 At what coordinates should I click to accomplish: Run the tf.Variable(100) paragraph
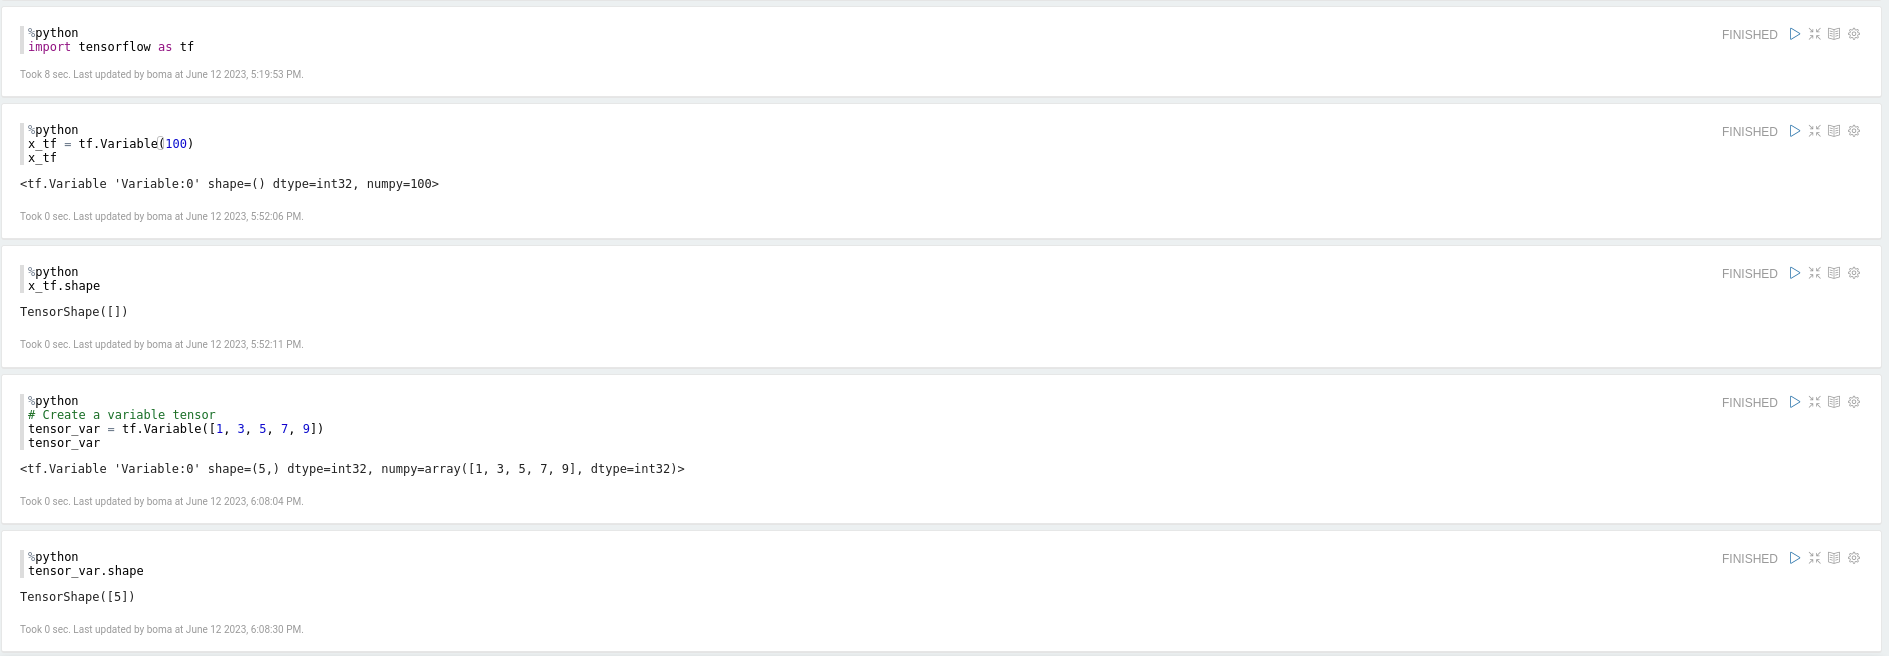coord(1795,131)
